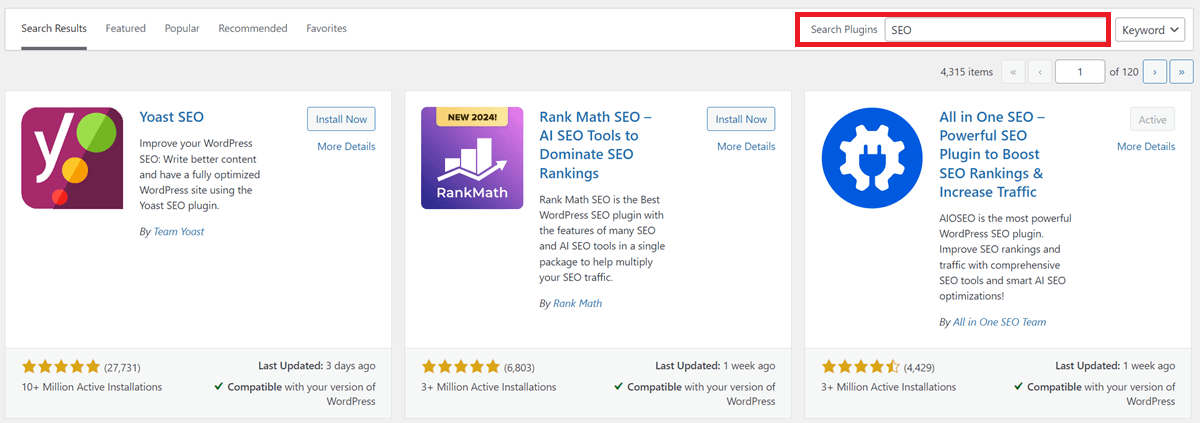Open Team Yoast author link
1200x423 pixels.
[179, 232]
